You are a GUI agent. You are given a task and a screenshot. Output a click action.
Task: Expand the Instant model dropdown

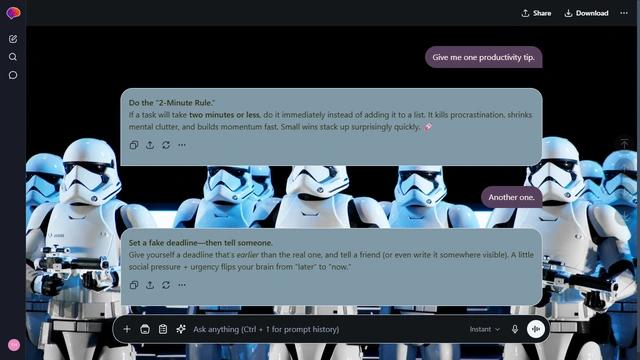[484, 329]
